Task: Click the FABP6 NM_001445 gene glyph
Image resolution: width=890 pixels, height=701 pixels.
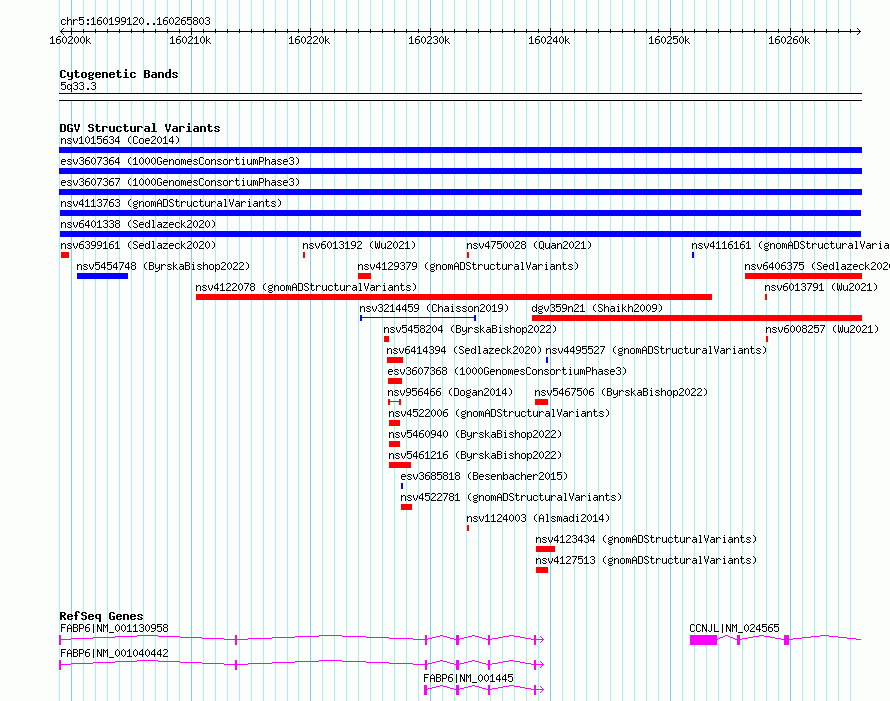Action: click(x=484, y=690)
